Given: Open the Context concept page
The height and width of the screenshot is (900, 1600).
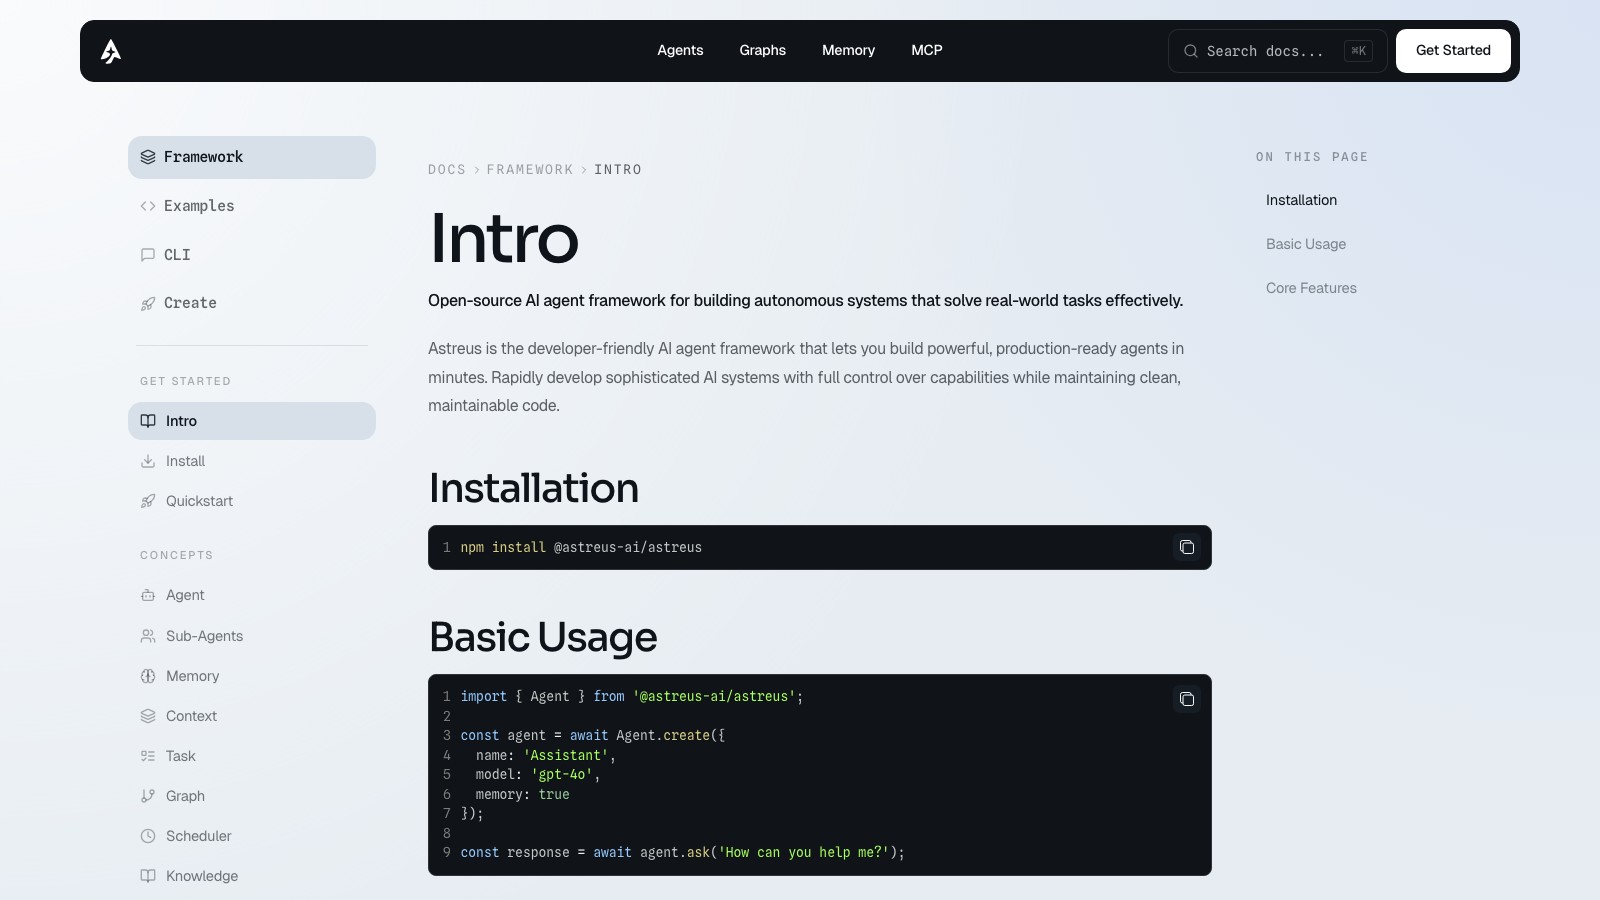Looking at the screenshot, I should [252, 716].
